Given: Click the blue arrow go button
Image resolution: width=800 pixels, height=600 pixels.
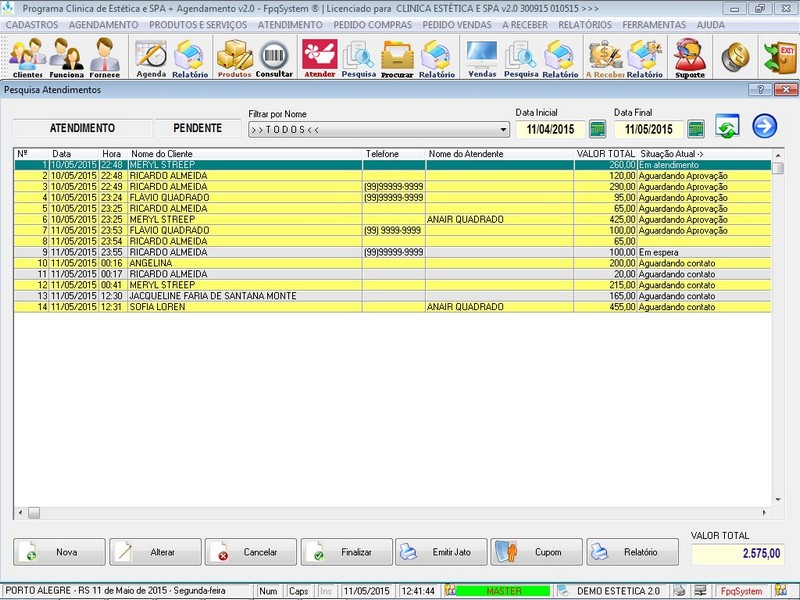Looking at the screenshot, I should pyautogui.click(x=764, y=126).
